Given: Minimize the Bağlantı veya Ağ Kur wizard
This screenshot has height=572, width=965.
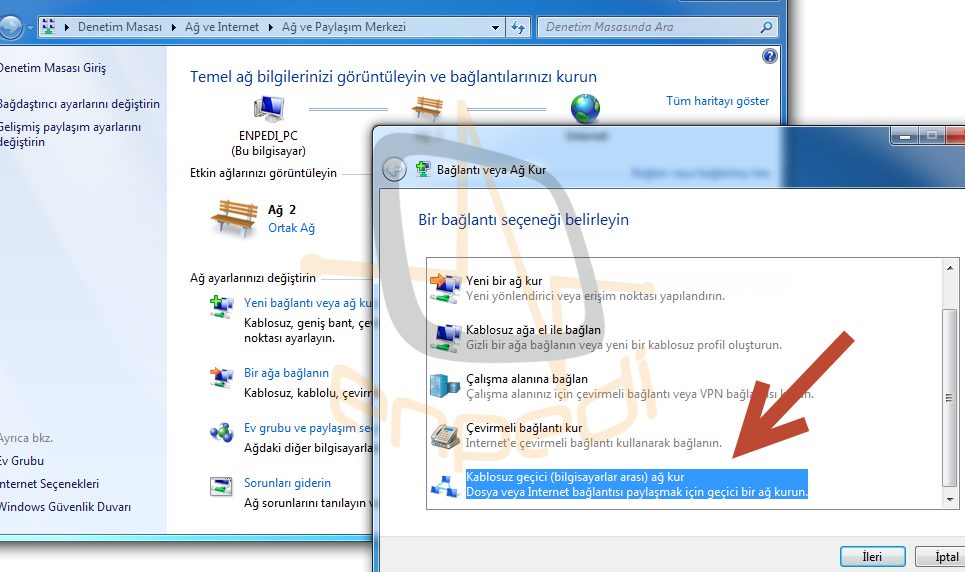Looking at the screenshot, I should click(904, 135).
